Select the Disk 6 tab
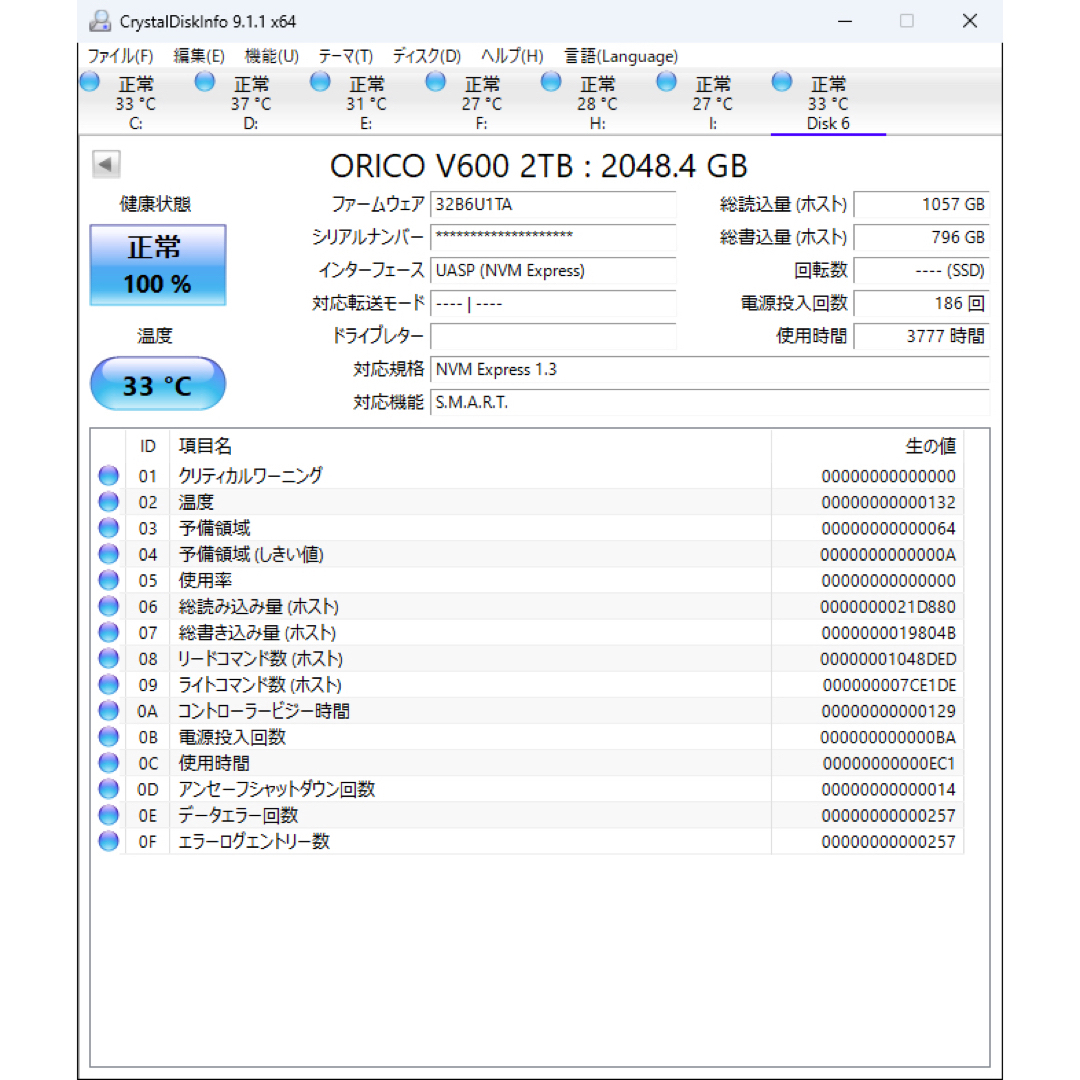This screenshot has height=1080, width=1080. tap(828, 103)
